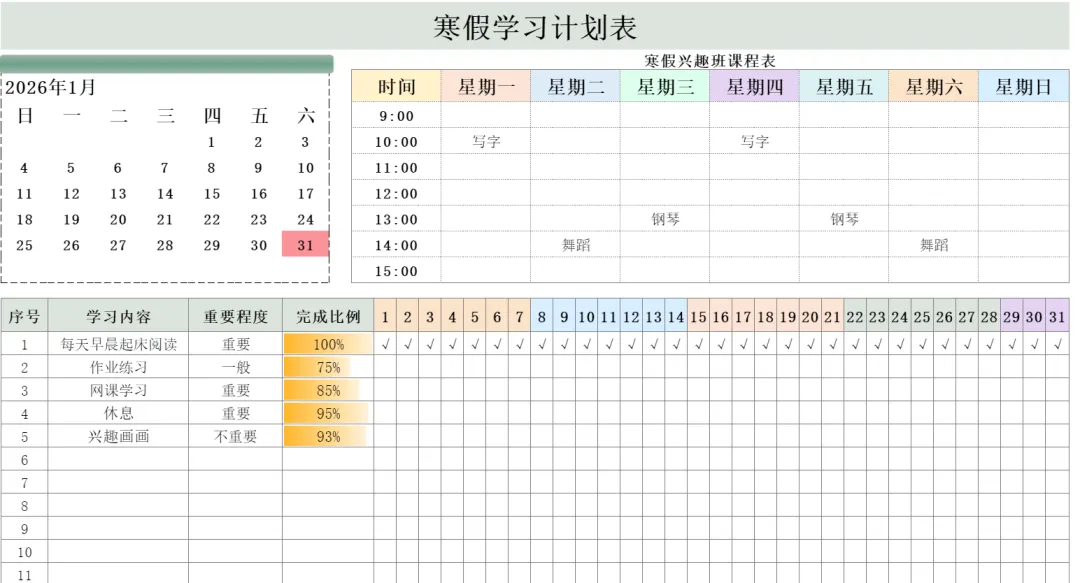Select the 星期五 column header

point(844,87)
